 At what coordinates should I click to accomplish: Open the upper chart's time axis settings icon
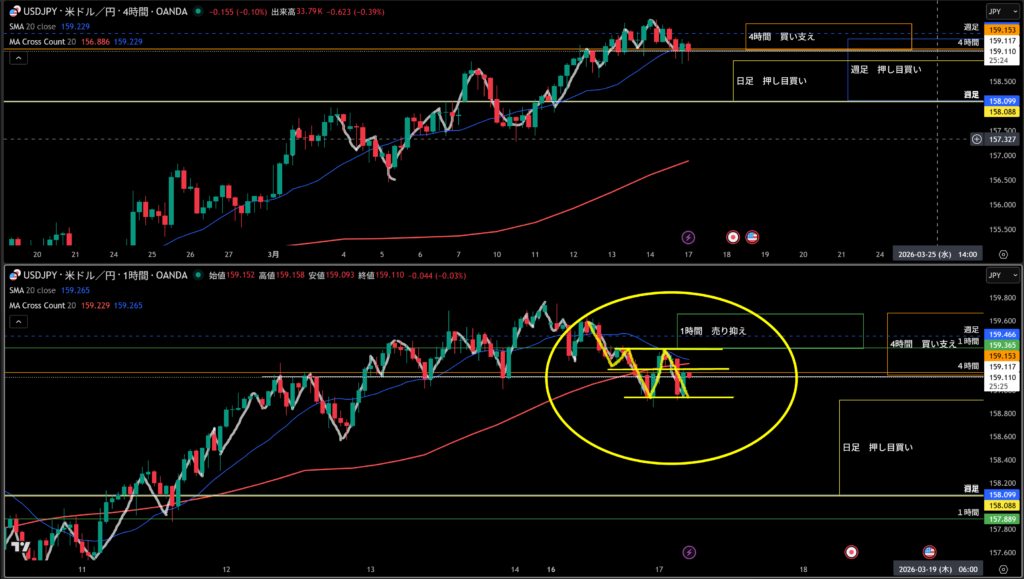coord(1003,254)
